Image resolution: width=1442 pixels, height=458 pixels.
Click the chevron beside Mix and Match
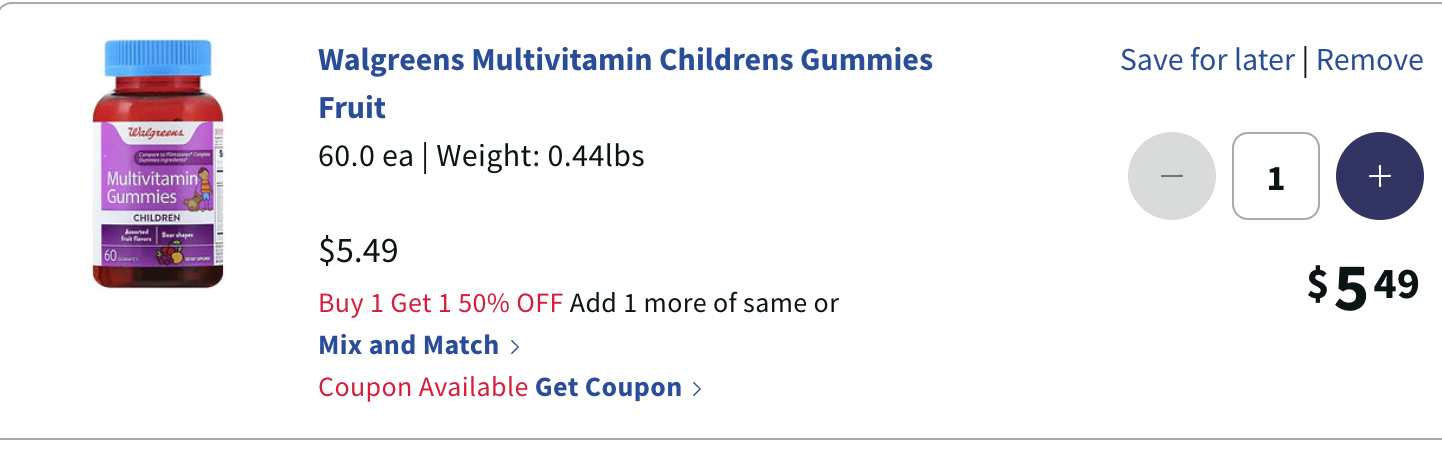[515, 346]
